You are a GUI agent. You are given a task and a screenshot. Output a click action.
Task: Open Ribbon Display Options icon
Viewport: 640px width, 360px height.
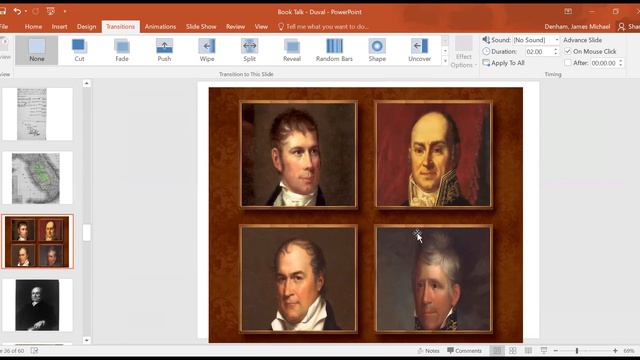click(568, 11)
